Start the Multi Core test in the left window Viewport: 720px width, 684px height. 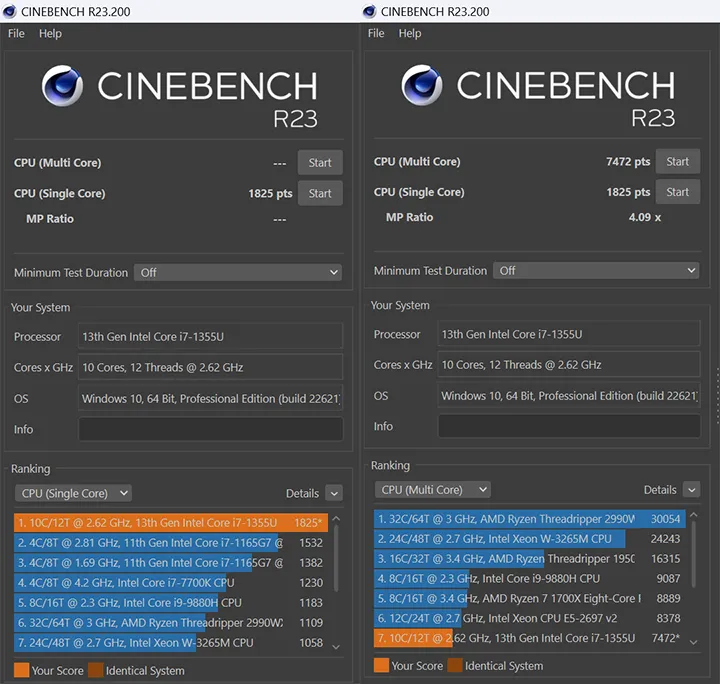tap(320, 163)
